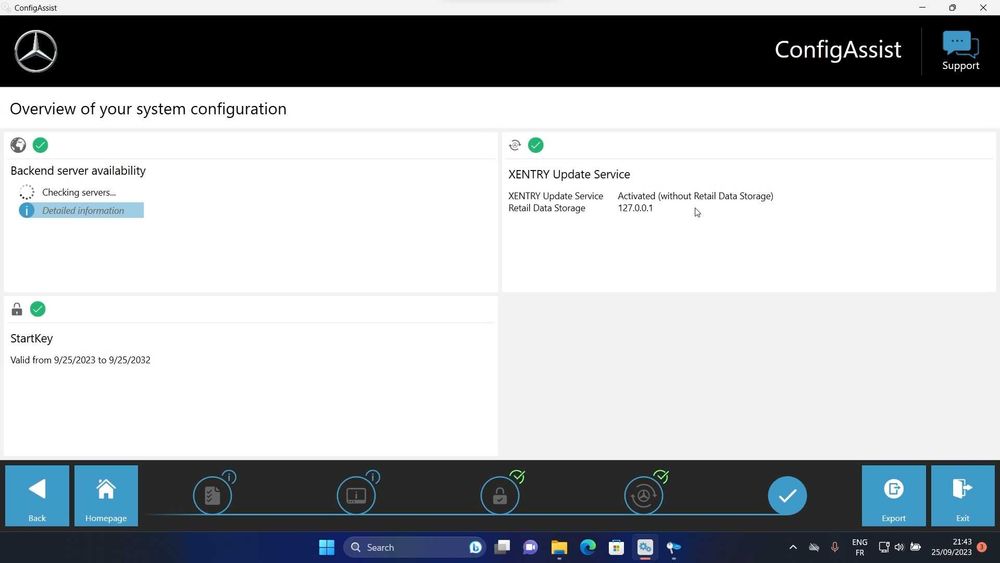The image size is (1000, 563).
Task: Export the system configuration
Action: pos(893,495)
